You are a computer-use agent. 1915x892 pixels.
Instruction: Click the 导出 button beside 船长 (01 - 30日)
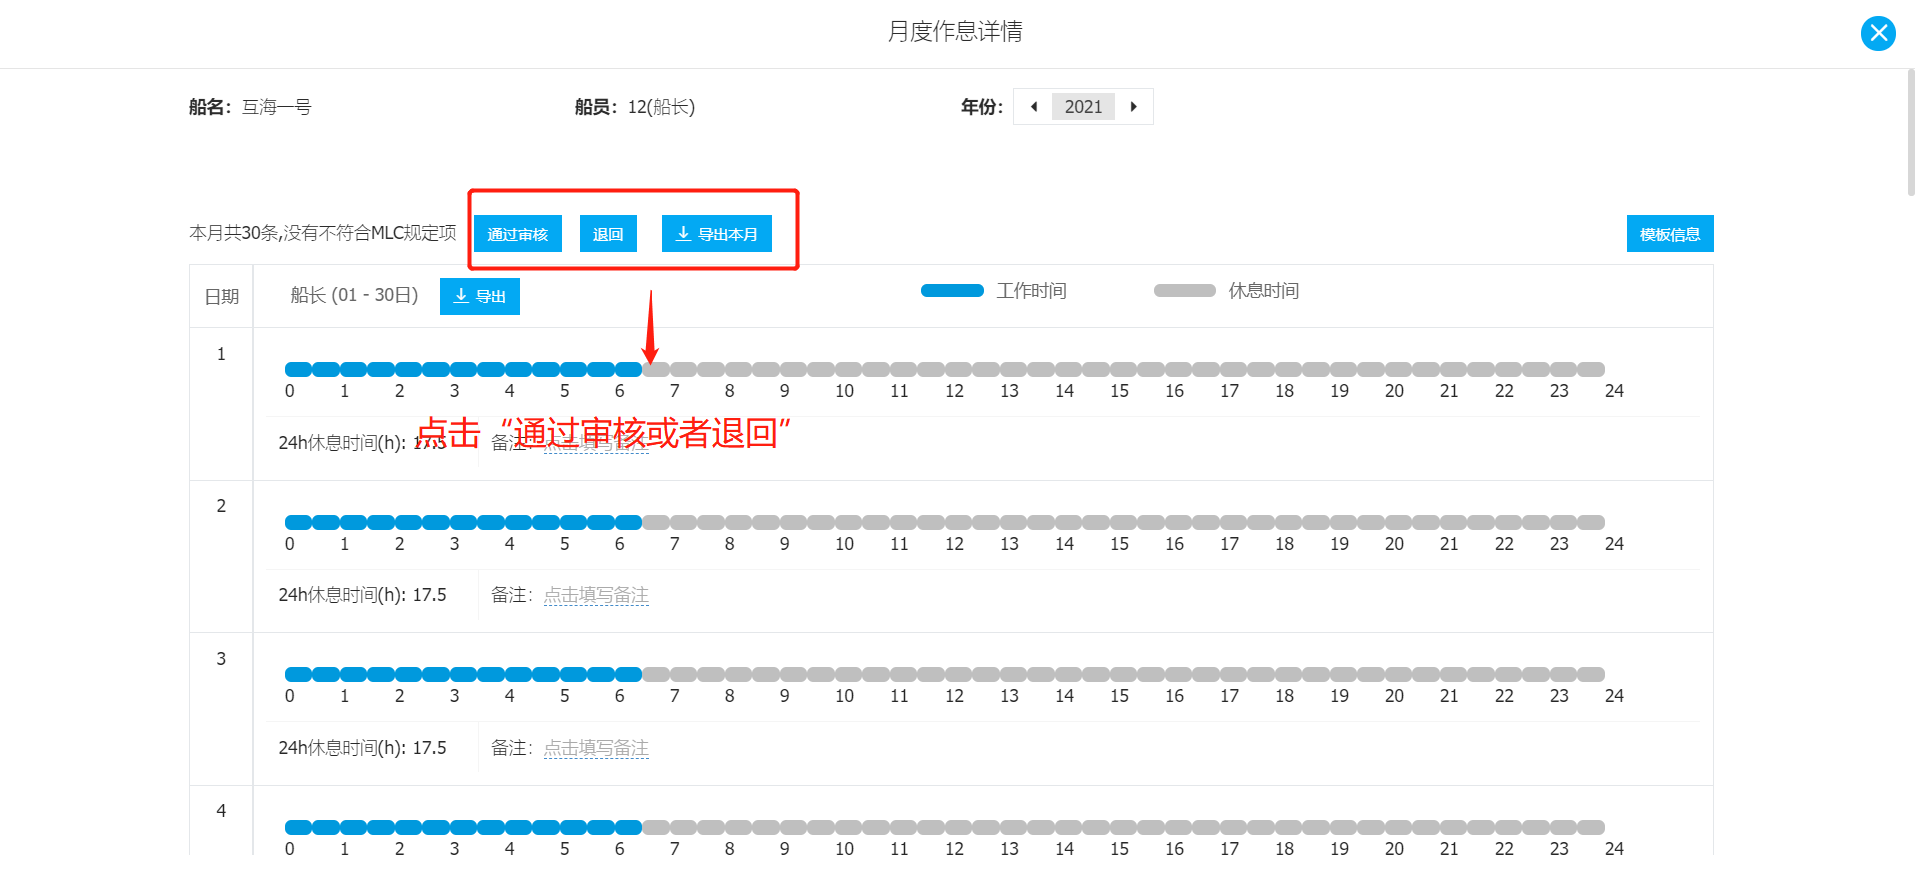[480, 296]
